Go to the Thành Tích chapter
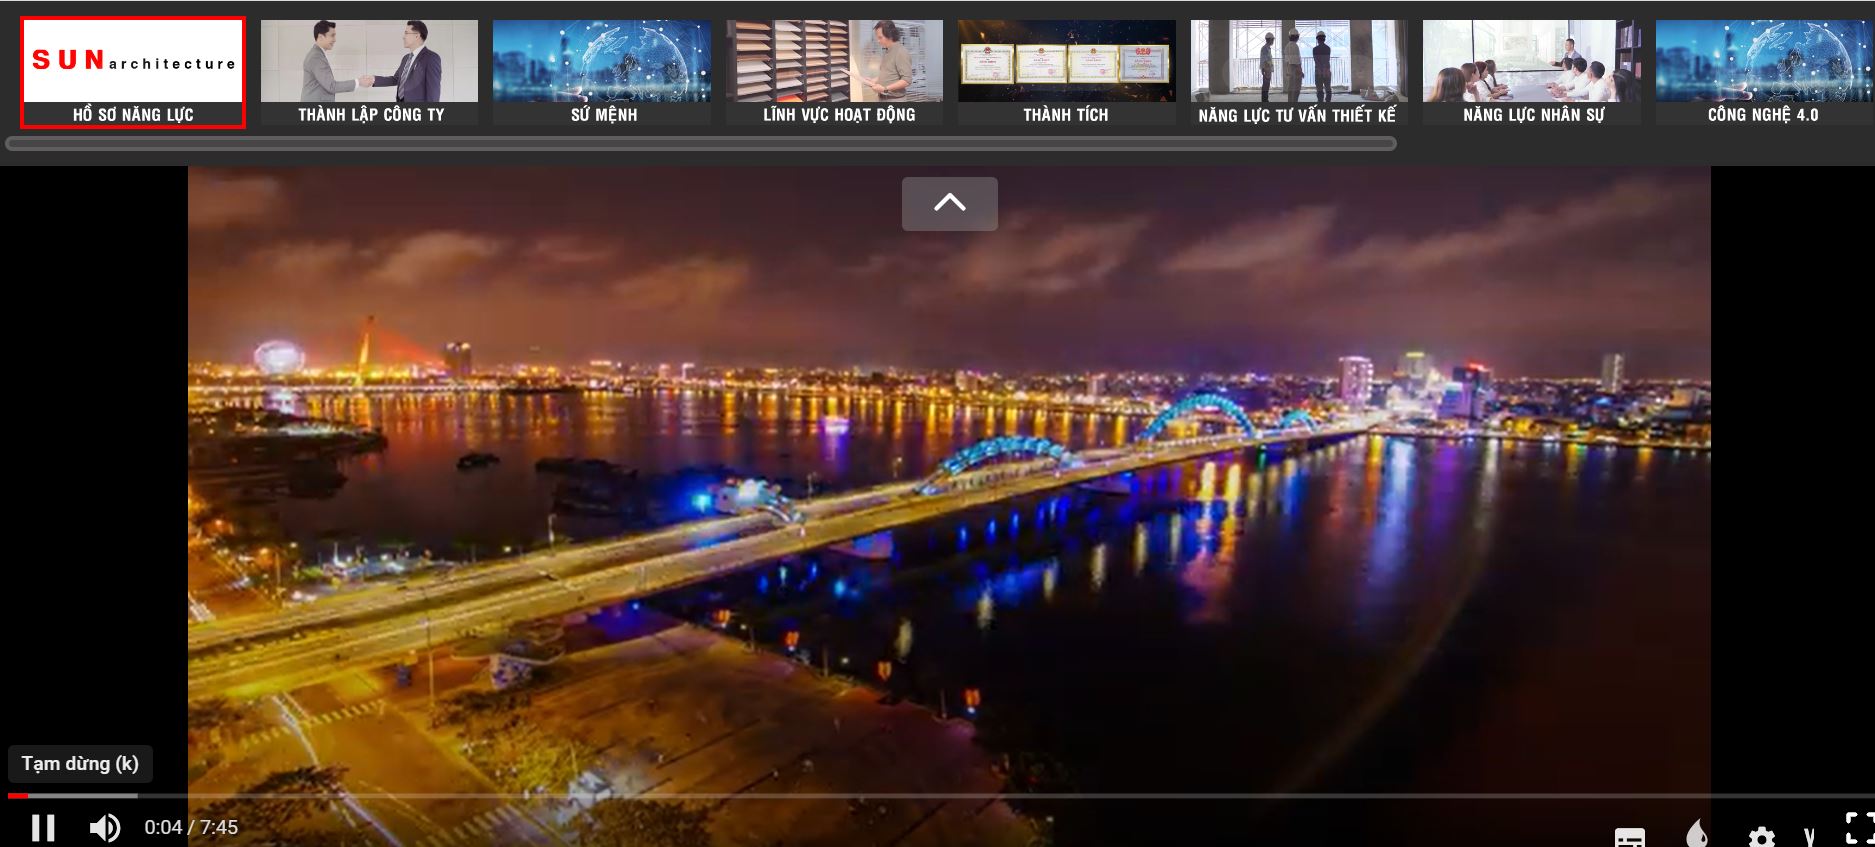 pos(1067,72)
